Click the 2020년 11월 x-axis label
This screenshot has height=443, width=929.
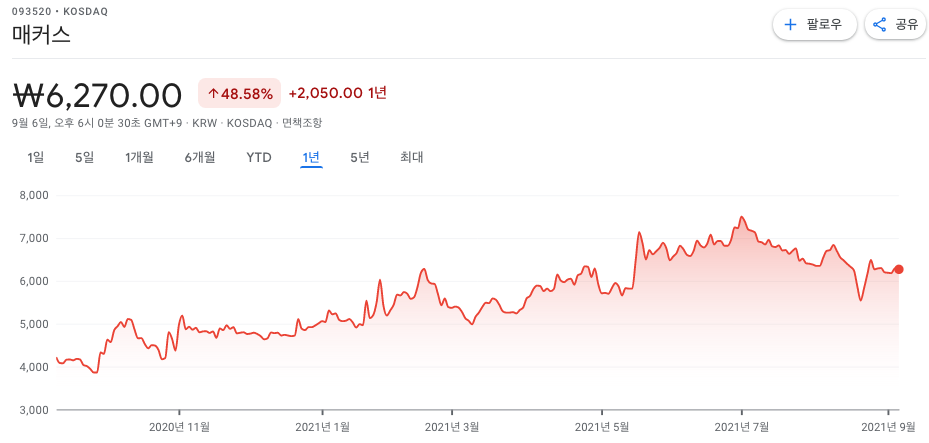179,426
